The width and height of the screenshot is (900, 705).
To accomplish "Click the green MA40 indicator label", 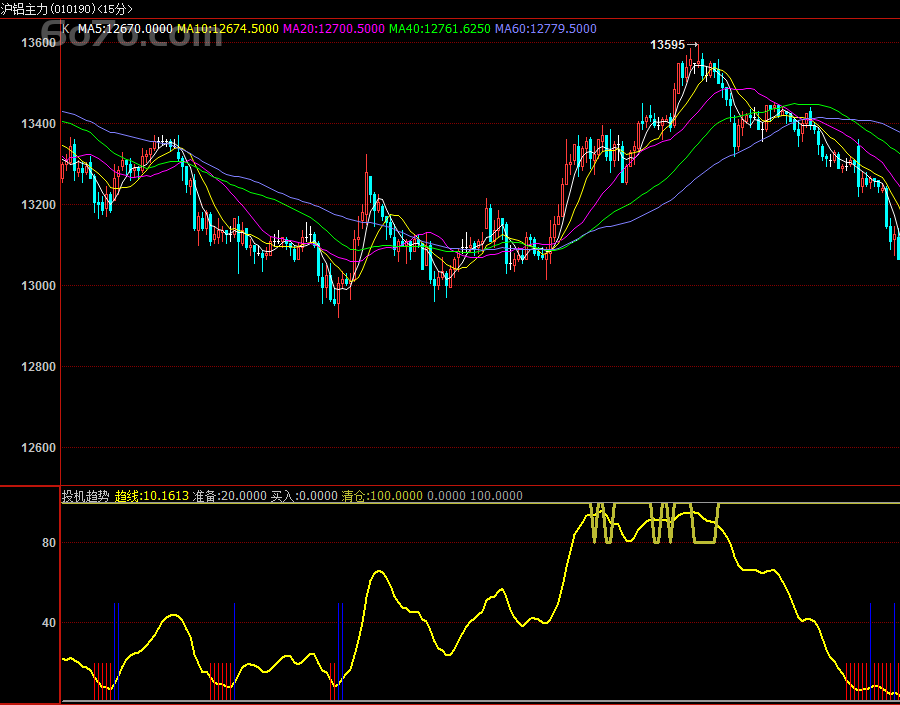I will pos(439,29).
